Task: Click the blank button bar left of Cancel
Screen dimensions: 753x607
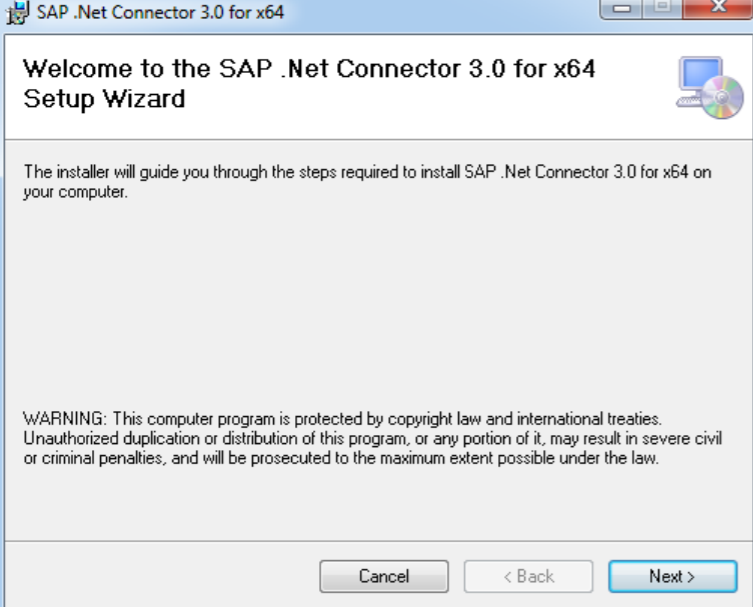Action: click(x=160, y=576)
